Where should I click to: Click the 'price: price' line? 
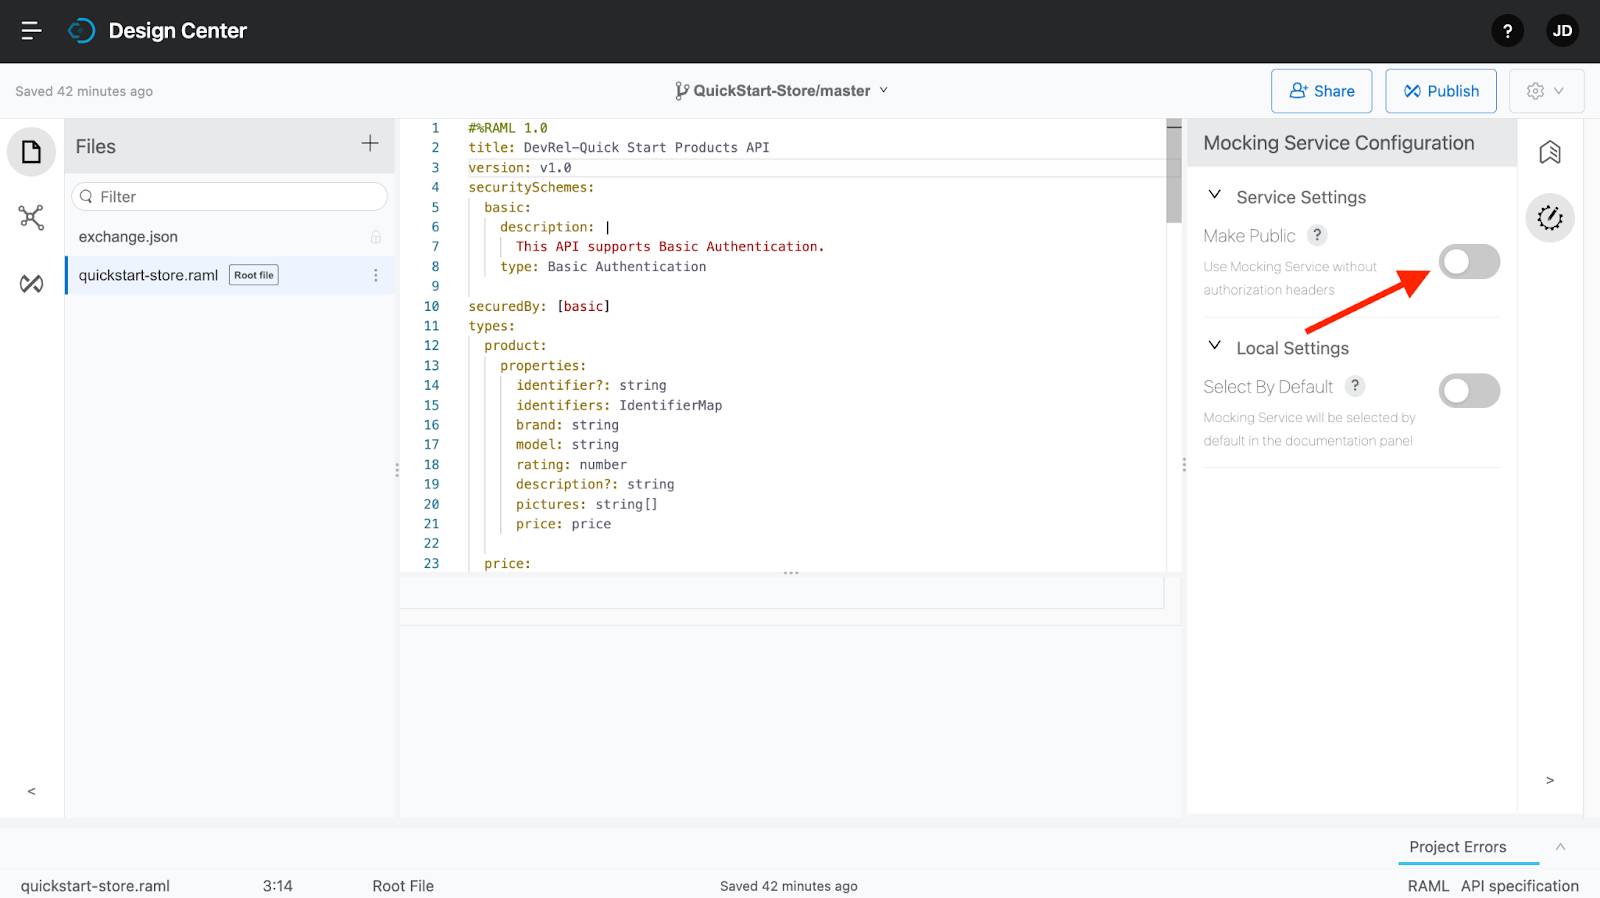[563, 524]
